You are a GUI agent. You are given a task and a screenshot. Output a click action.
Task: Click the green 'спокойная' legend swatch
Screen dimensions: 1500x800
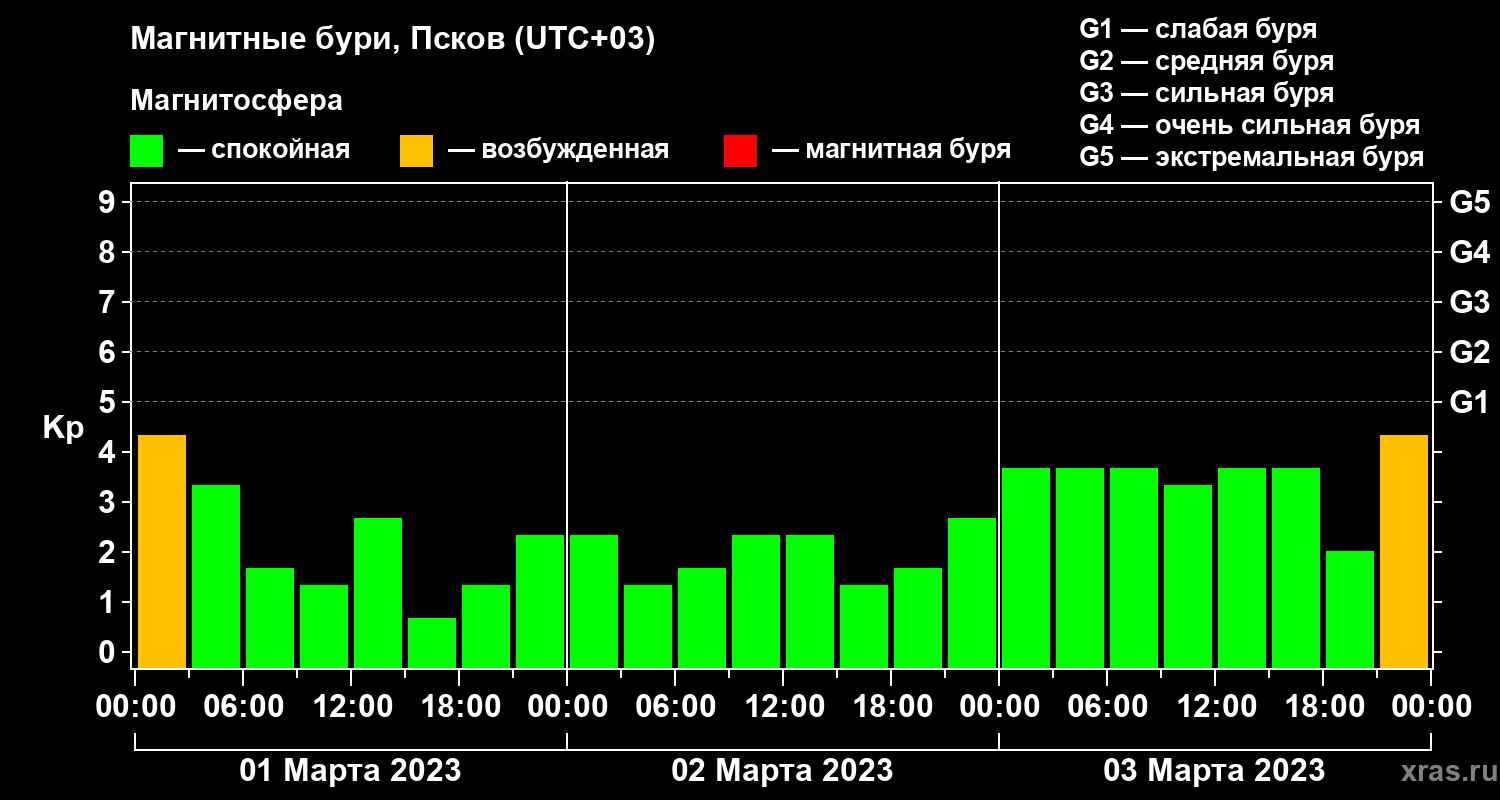click(x=147, y=151)
